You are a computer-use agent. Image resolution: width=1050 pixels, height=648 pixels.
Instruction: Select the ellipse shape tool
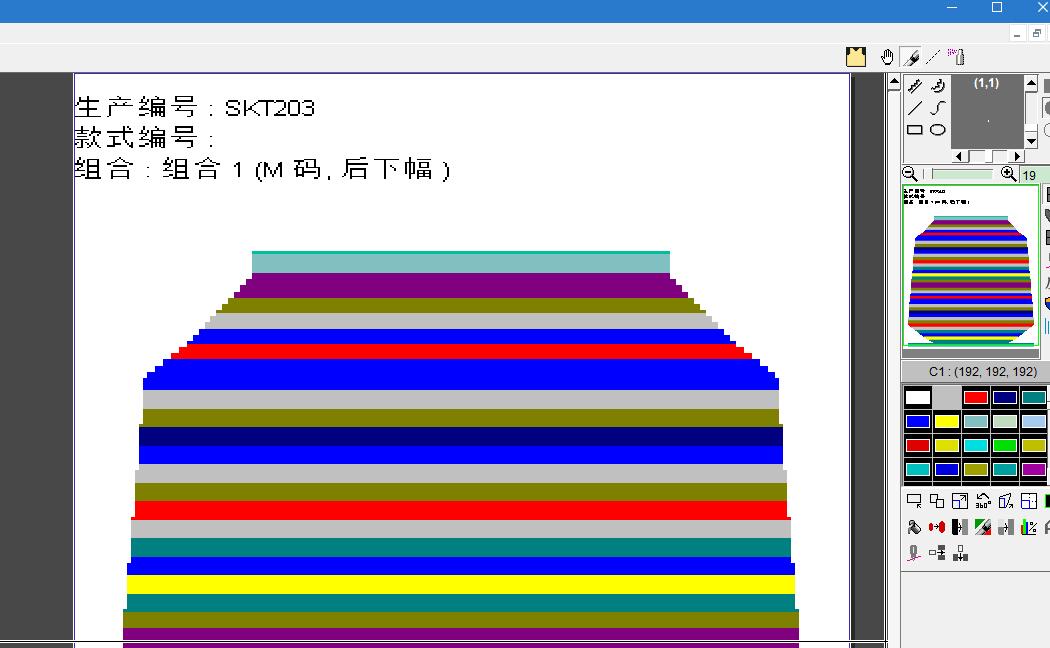point(938,130)
